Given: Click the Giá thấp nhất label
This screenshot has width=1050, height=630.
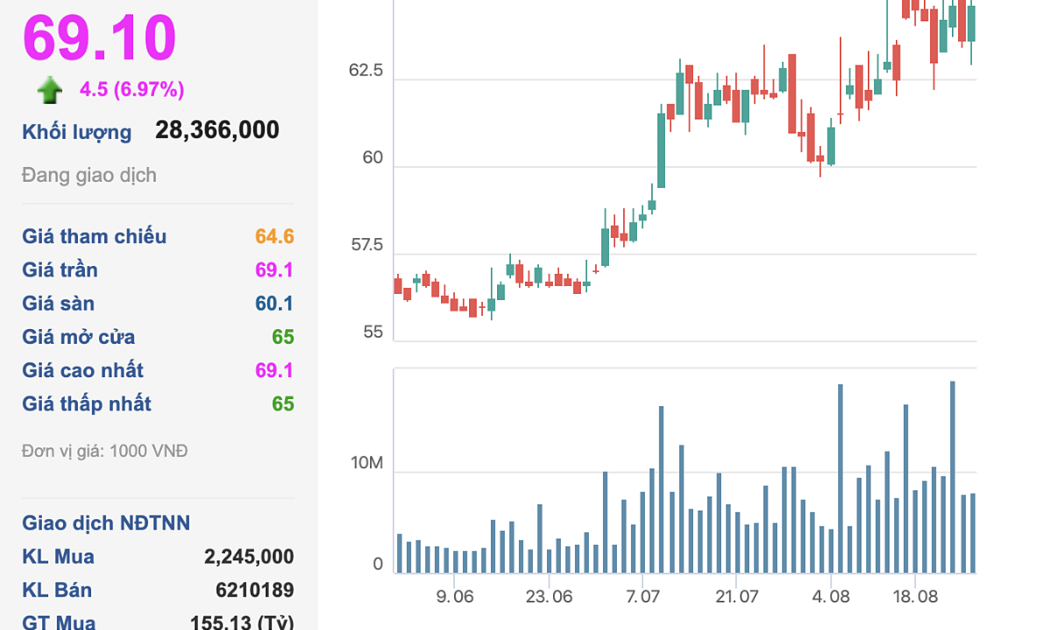Looking at the screenshot, I should (x=87, y=404).
